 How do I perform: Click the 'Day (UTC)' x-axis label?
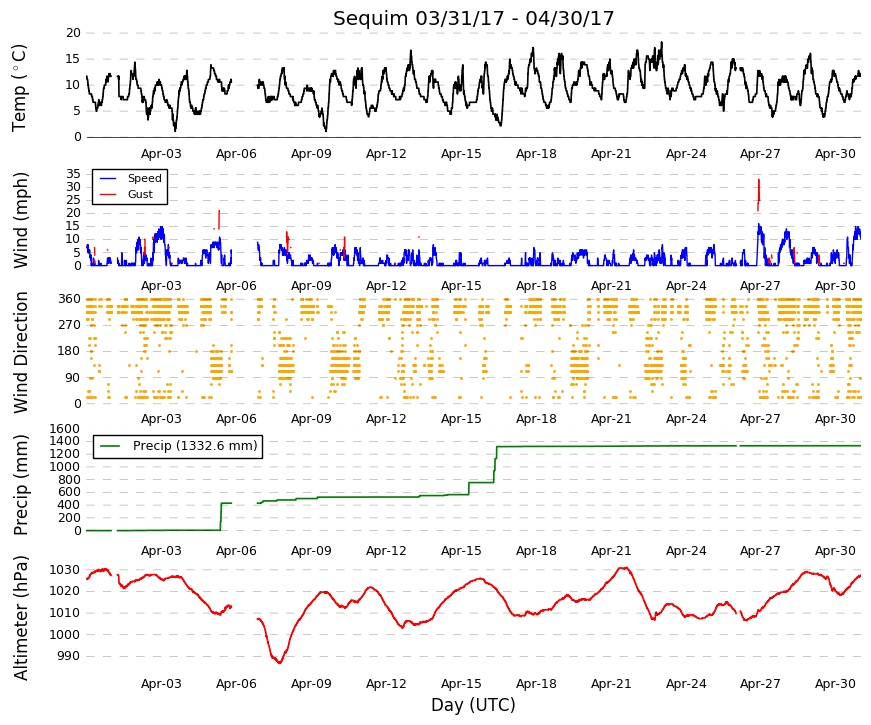(x=473, y=705)
